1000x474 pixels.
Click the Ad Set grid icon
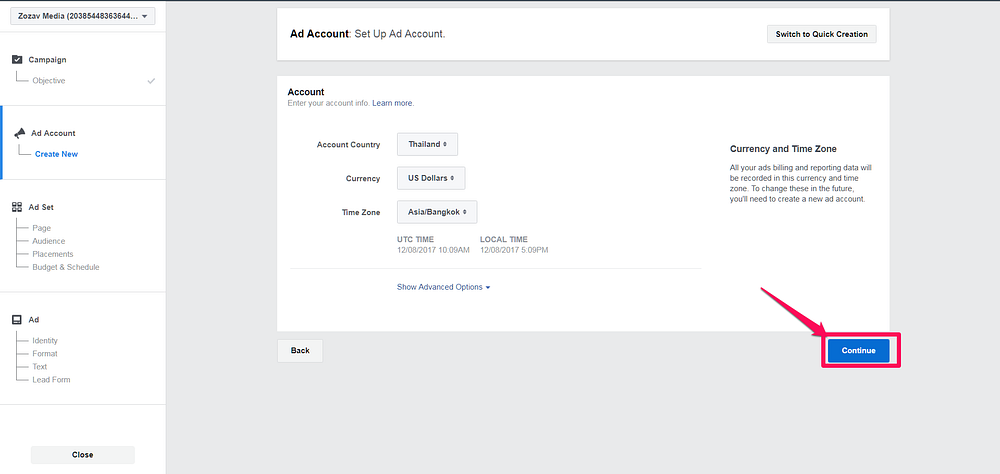click(x=17, y=207)
